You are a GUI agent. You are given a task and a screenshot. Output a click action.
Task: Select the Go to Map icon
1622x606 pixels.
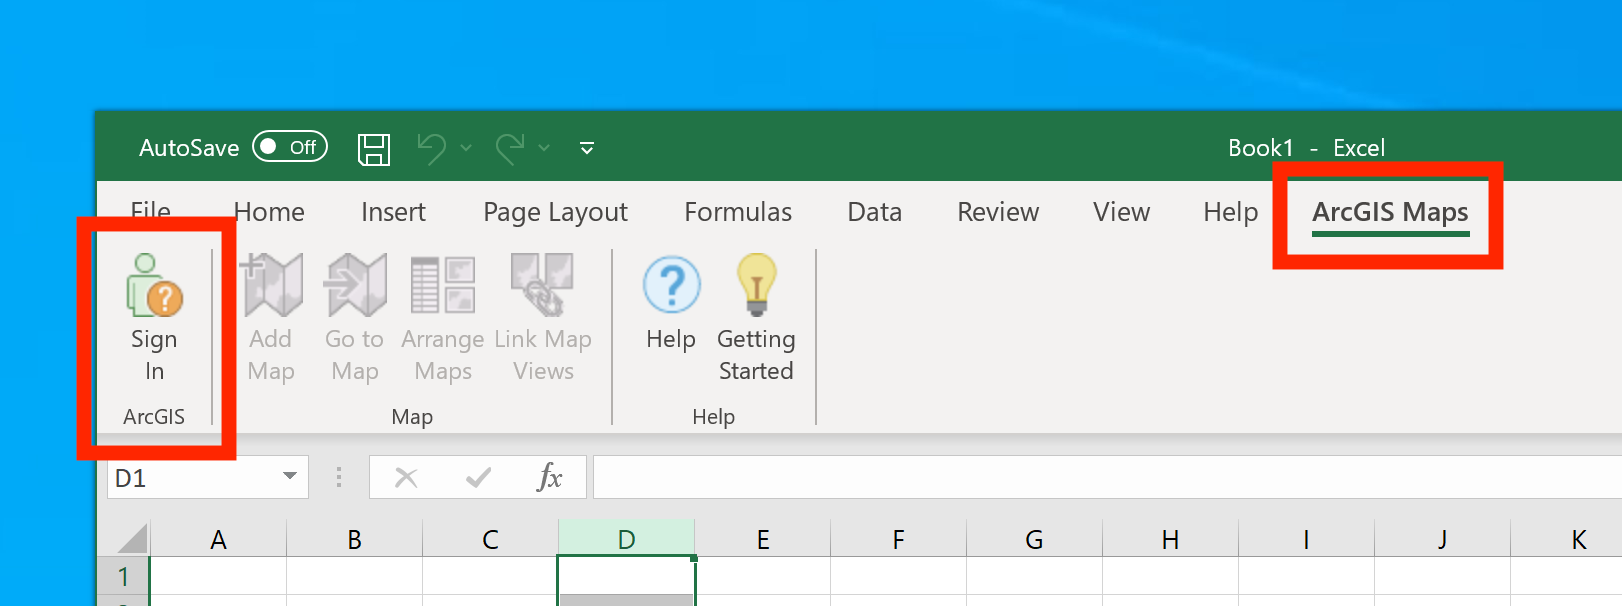point(355,286)
